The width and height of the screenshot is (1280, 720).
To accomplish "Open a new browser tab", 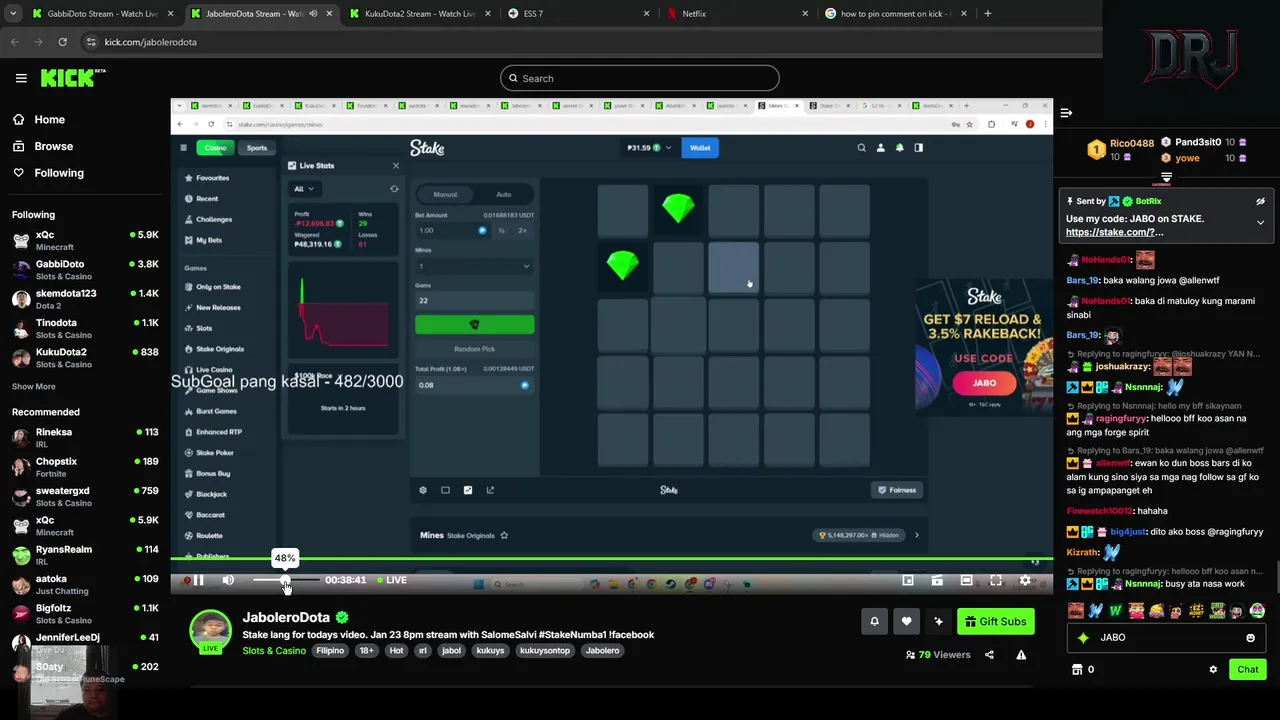I will tap(987, 14).
